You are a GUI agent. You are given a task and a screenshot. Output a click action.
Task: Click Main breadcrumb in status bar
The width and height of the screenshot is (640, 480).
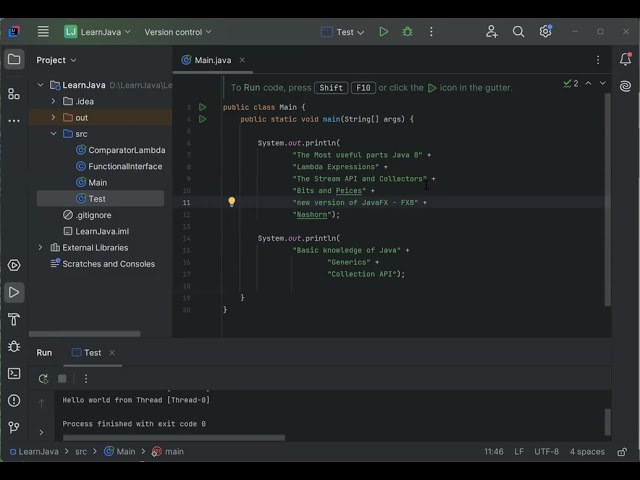pyautogui.click(x=120, y=452)
